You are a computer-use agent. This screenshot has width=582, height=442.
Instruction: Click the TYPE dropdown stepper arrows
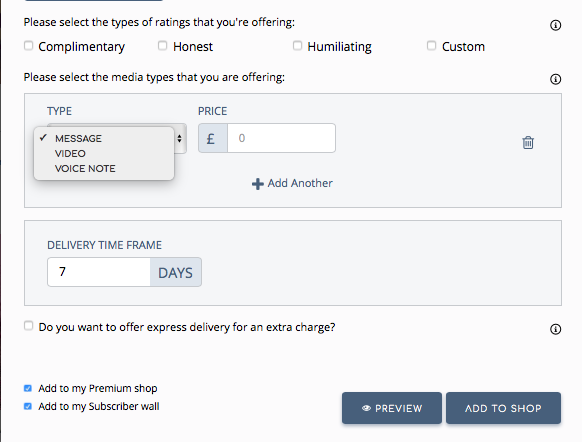180,138
